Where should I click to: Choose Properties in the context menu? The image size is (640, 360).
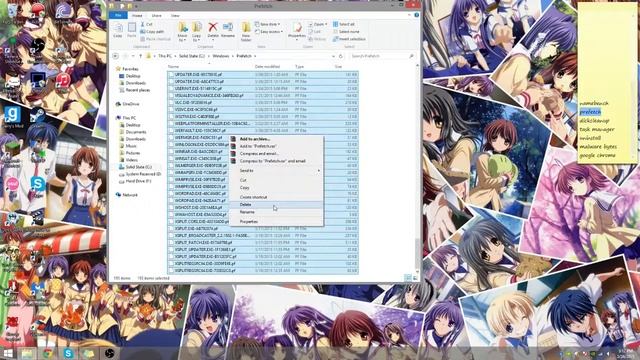(276, 222)
